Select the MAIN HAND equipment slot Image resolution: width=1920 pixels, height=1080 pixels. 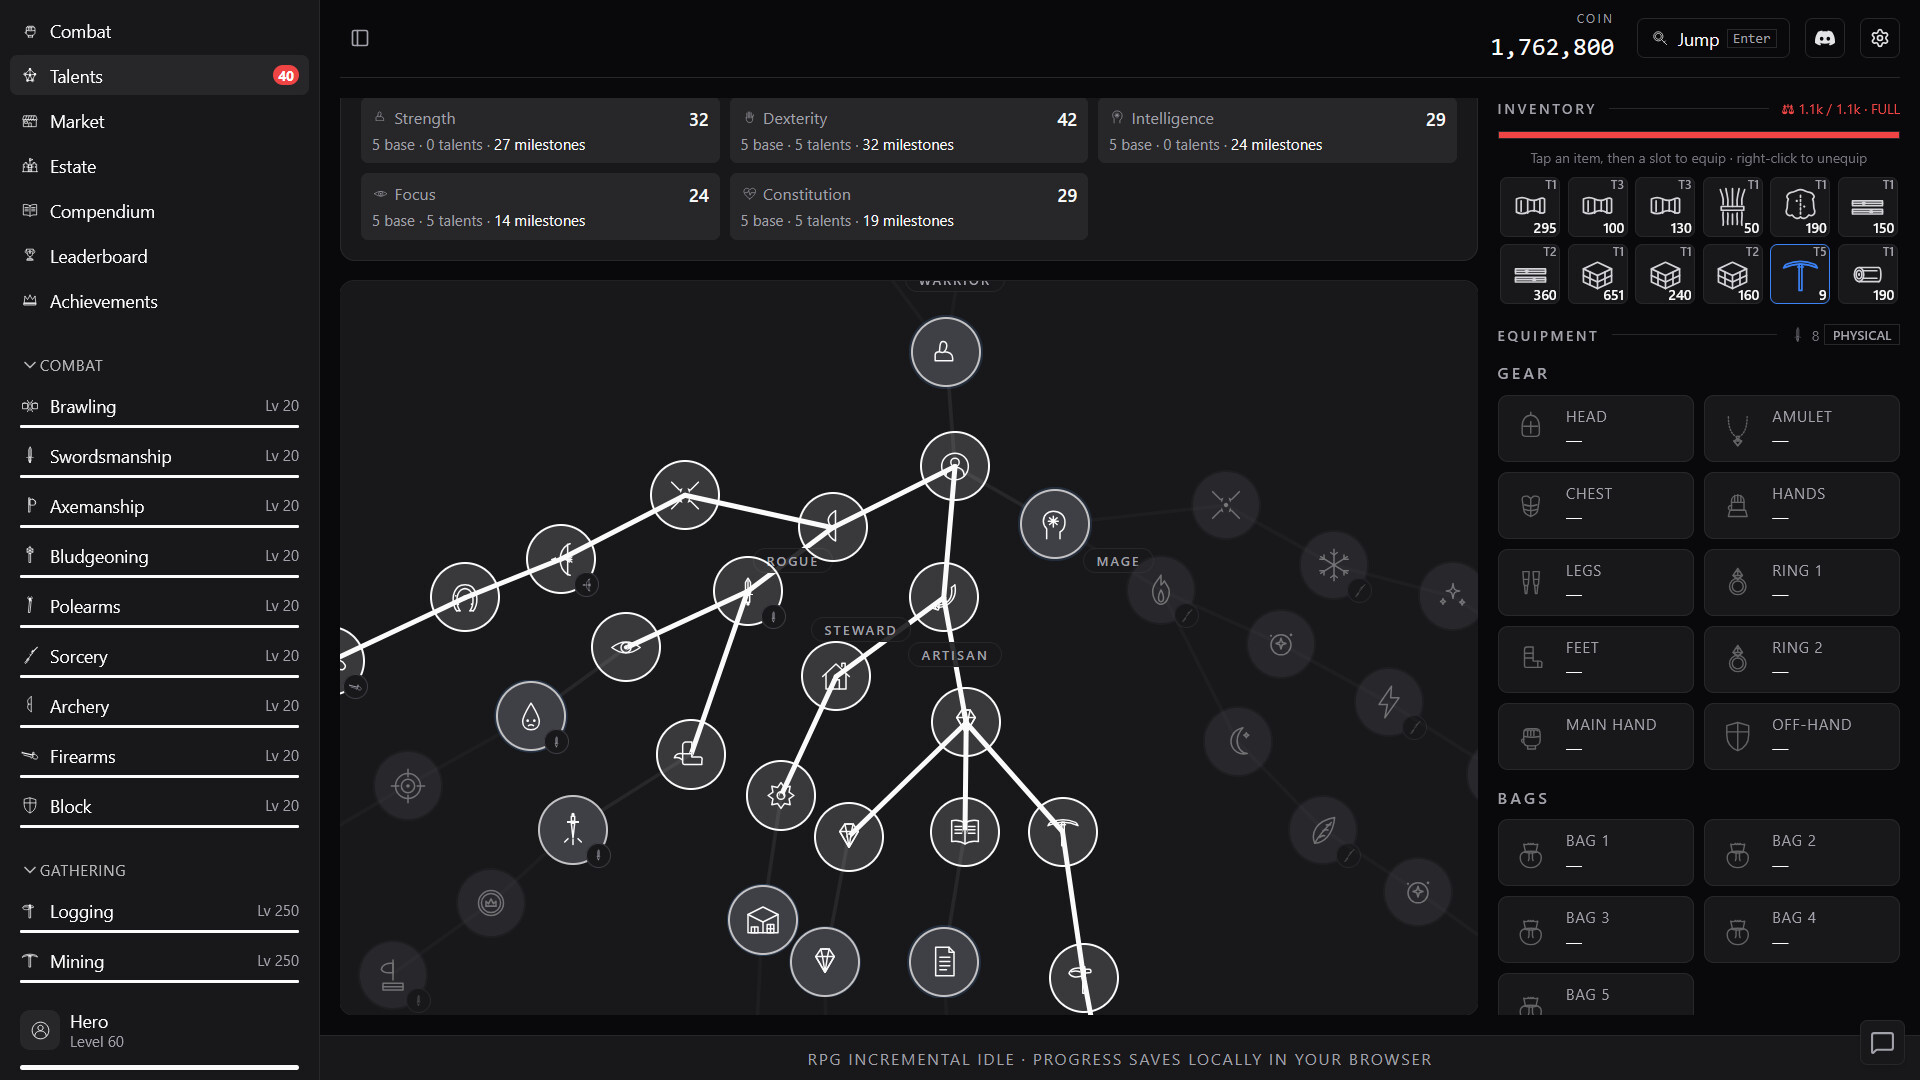coord(1595,736)
